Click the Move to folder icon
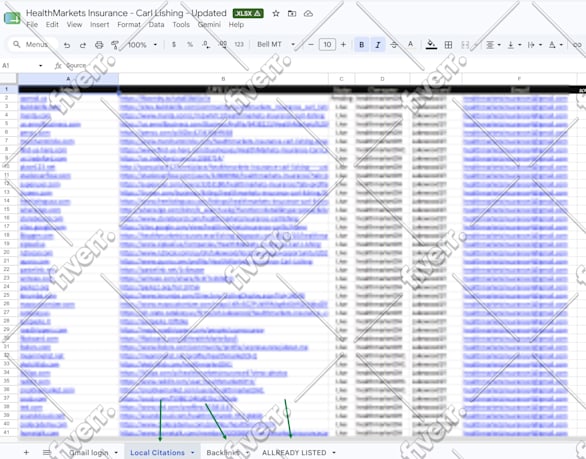 (x=292, y=13)
